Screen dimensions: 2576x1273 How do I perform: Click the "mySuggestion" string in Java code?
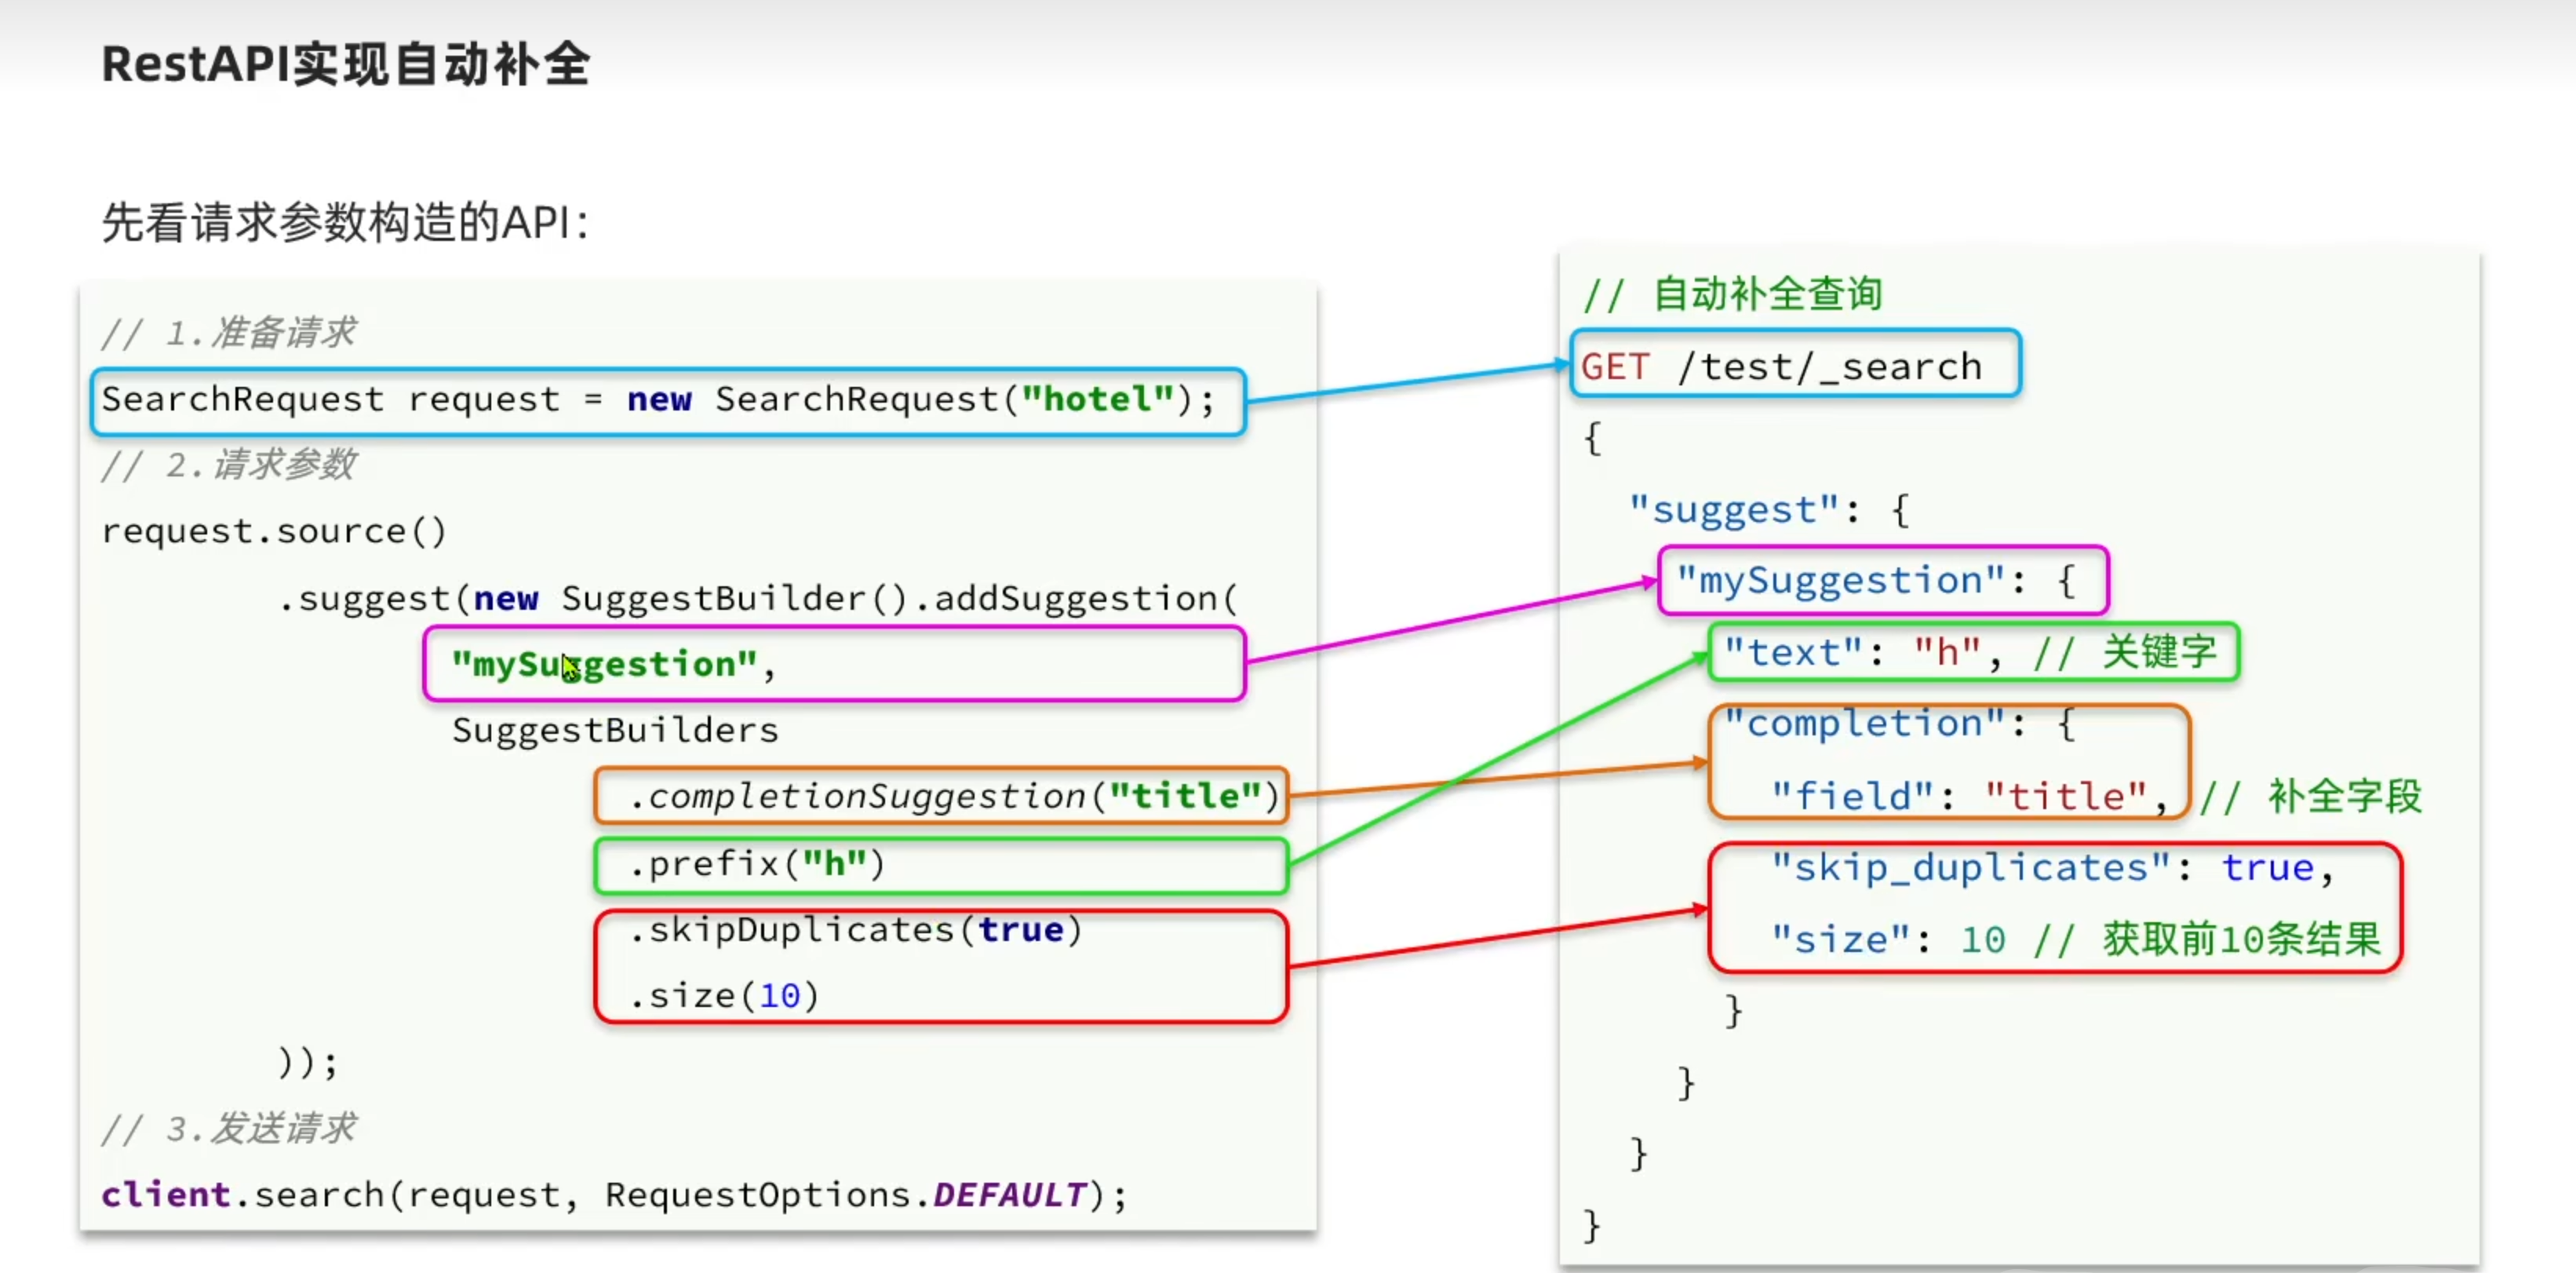(x=603, y=664)
